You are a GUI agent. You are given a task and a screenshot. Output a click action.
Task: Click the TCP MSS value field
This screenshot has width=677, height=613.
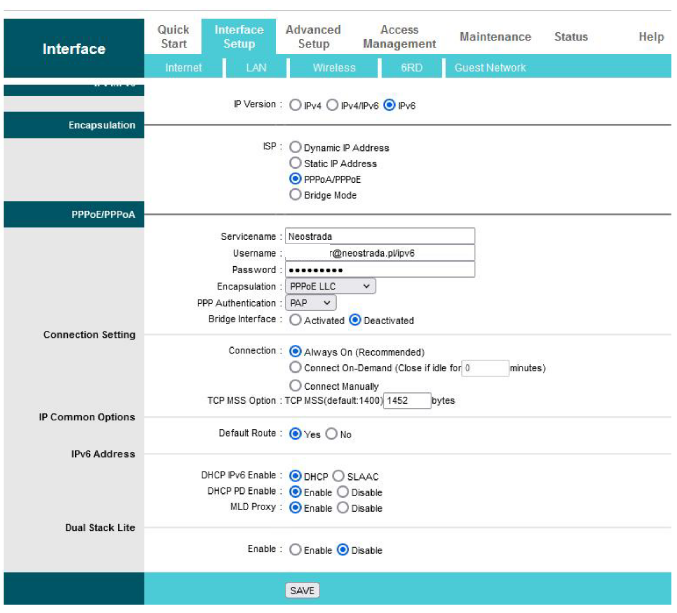[407, 401]
